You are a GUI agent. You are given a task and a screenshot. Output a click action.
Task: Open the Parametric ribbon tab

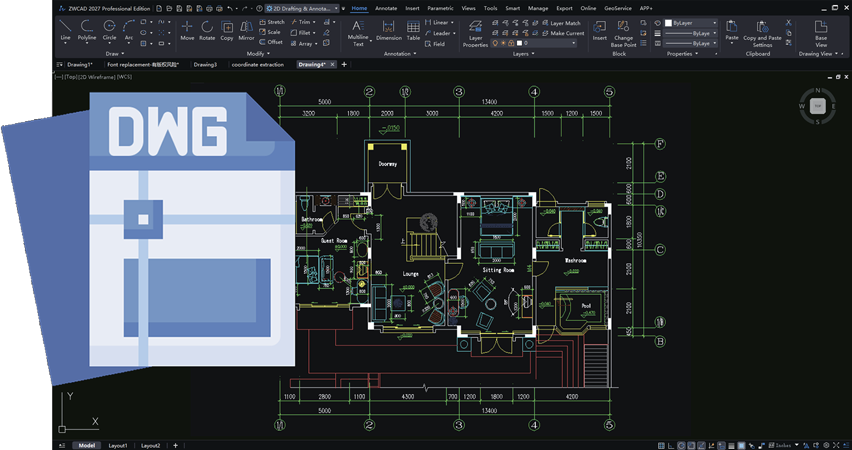440,9
